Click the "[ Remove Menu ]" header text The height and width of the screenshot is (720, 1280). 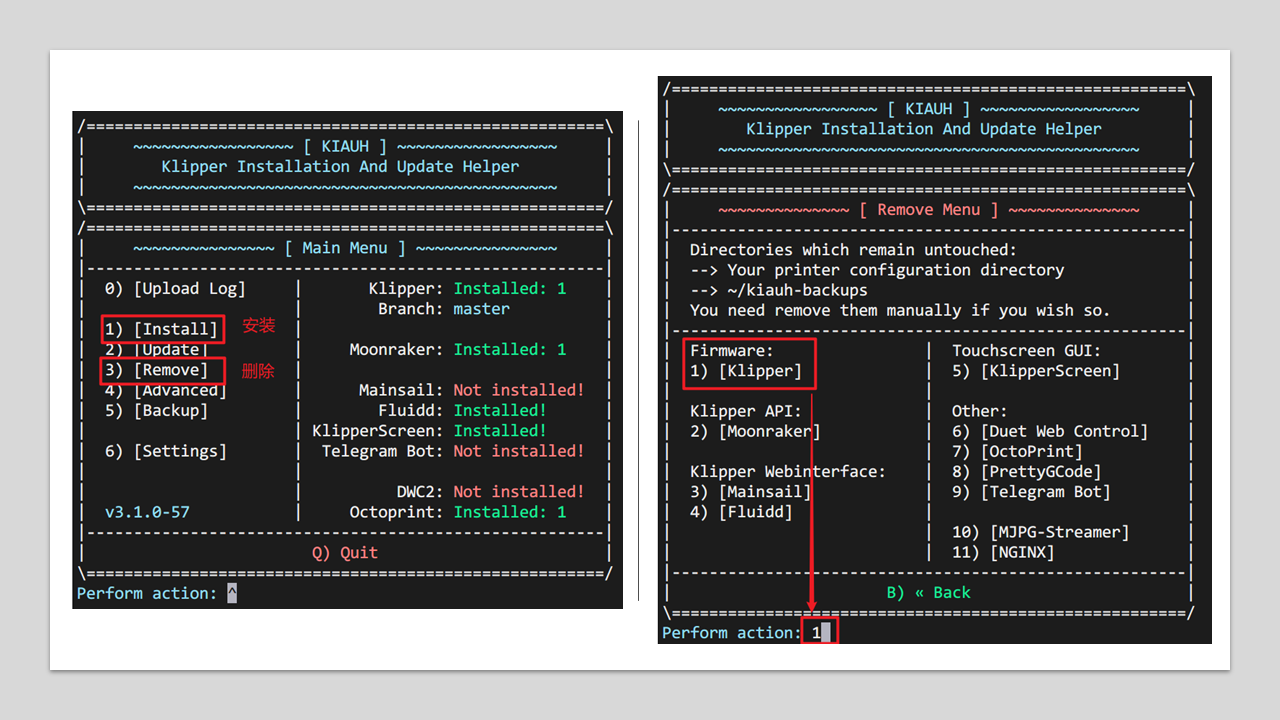[x=928, y=210]
